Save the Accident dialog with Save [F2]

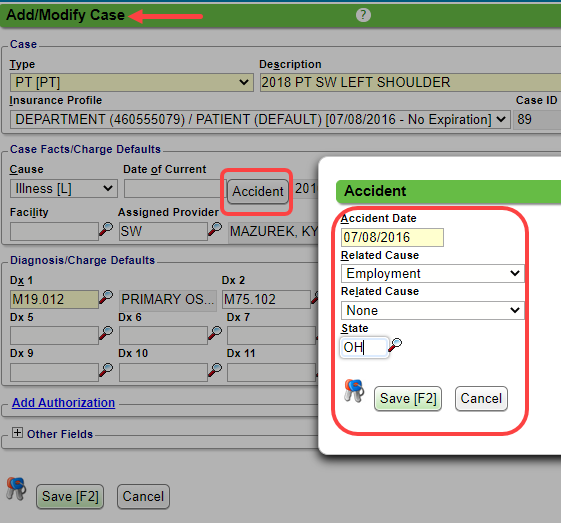point(408,399)
